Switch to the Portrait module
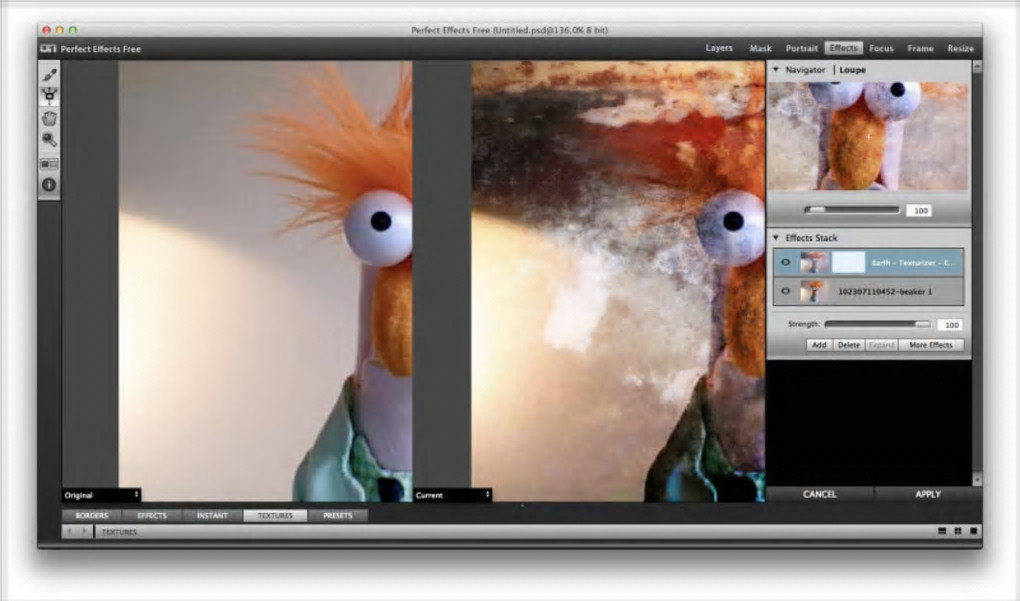The height and width of the screenshot is (601, 1020). [x=801, y=48]
